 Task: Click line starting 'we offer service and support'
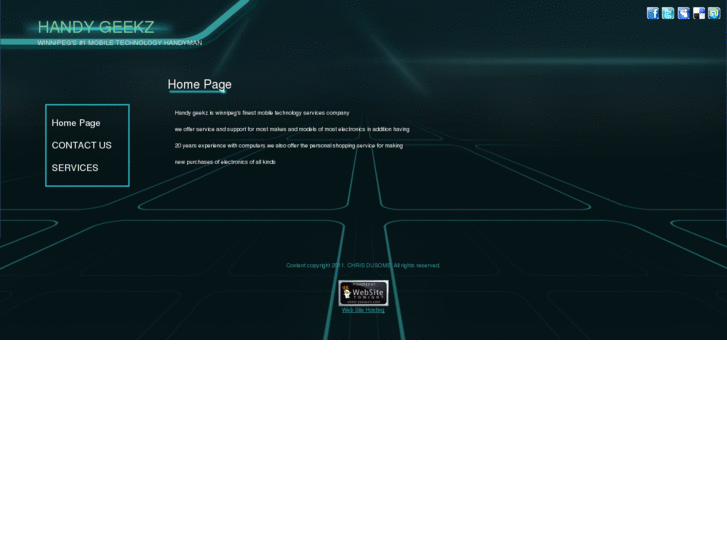[292, 129]
